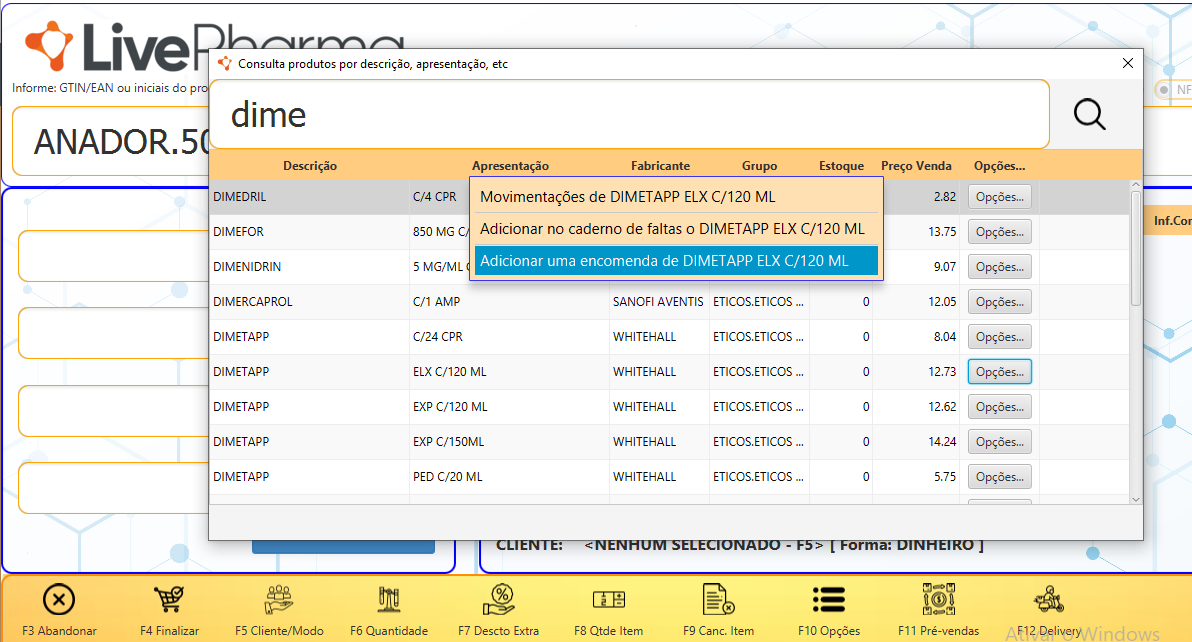Open the F10 Opções list icon
Image resolution: width=1192 pixels, height=642 pixels.
(829, 600)
